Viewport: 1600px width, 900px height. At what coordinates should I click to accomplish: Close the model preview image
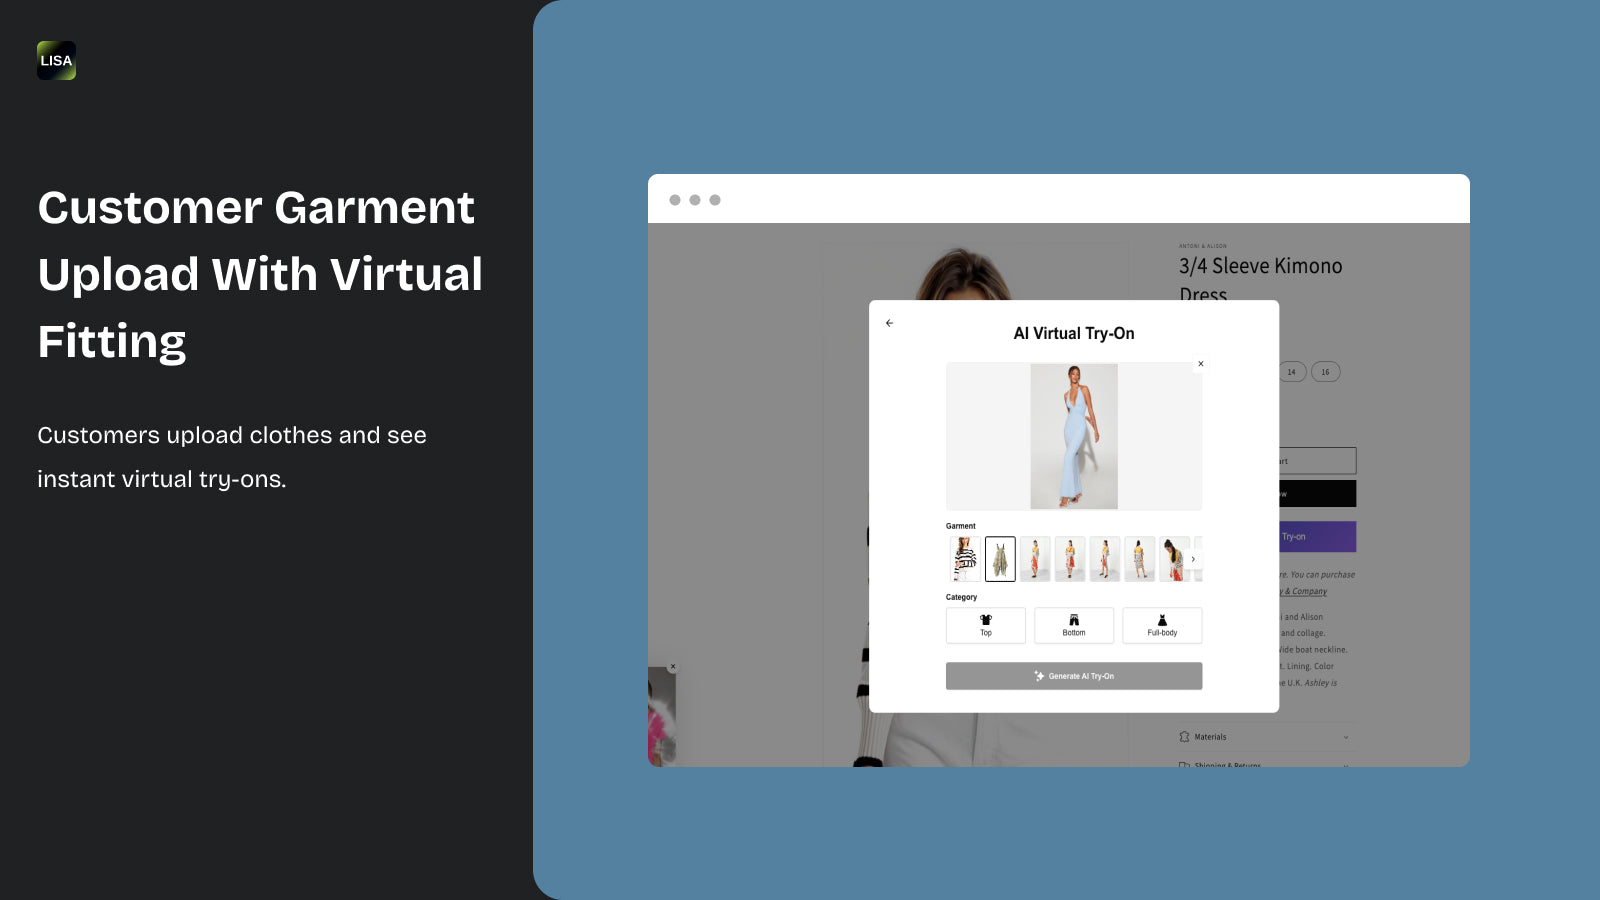point(1201,363)
